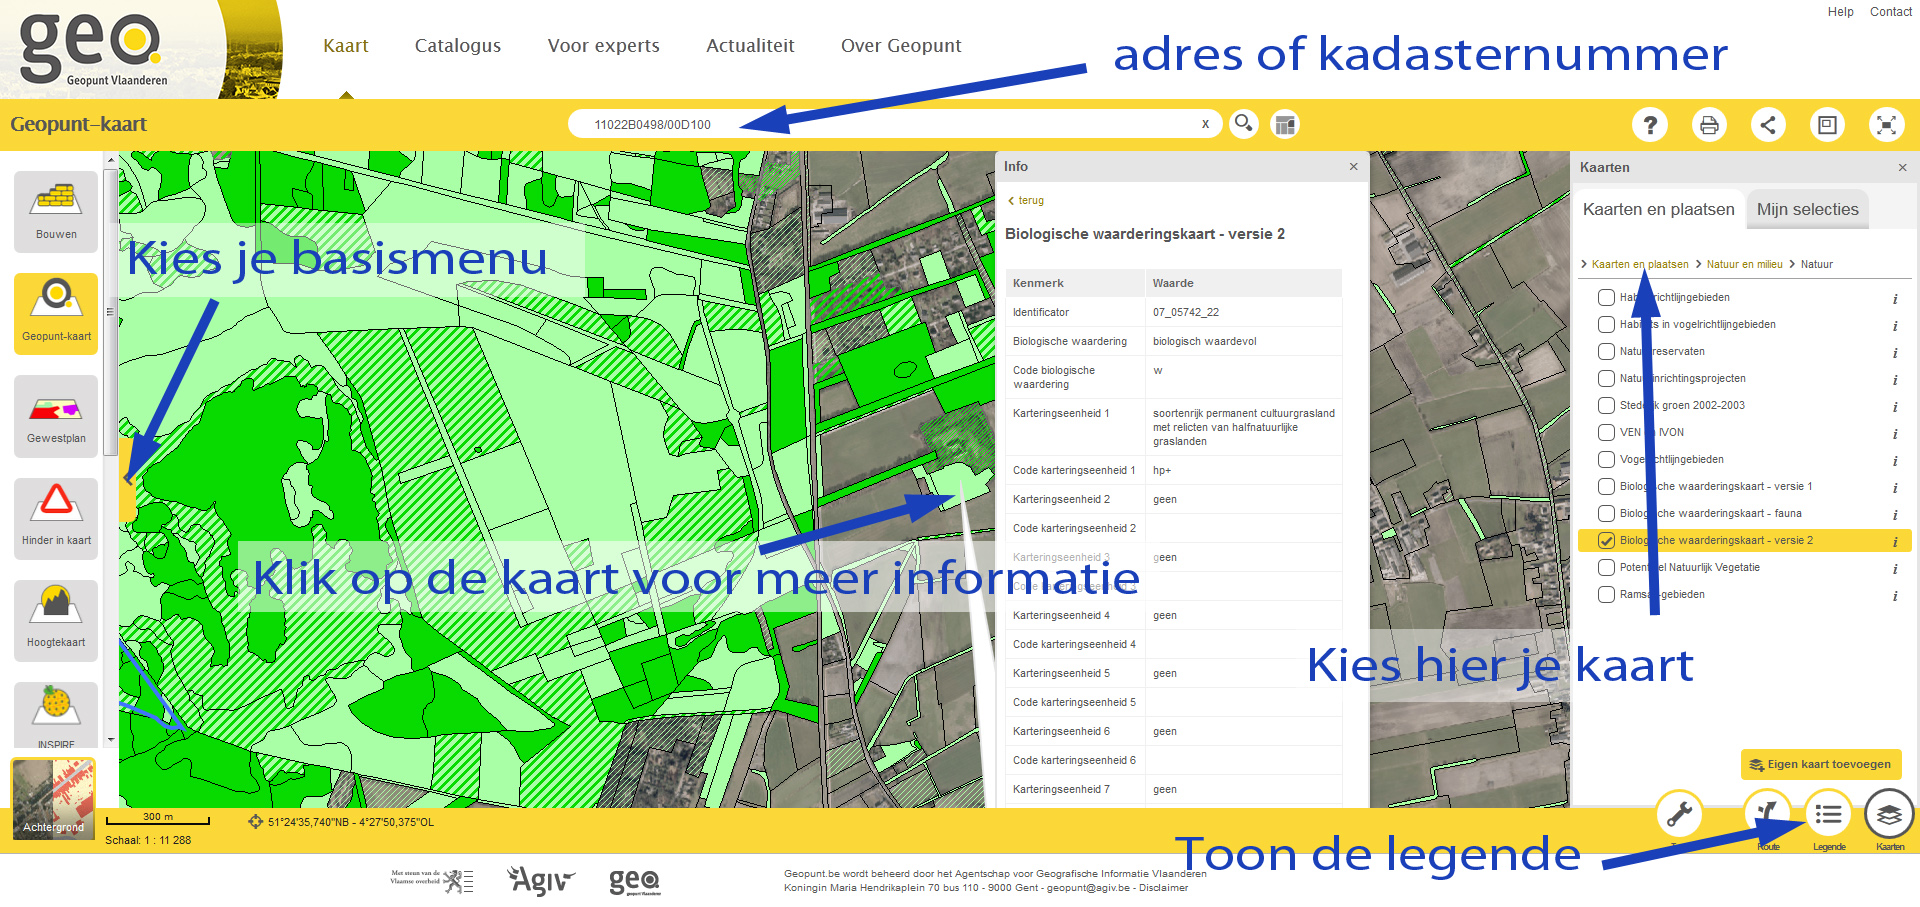Switch to Mijn selecties tab

click(x=1807, y=209)
